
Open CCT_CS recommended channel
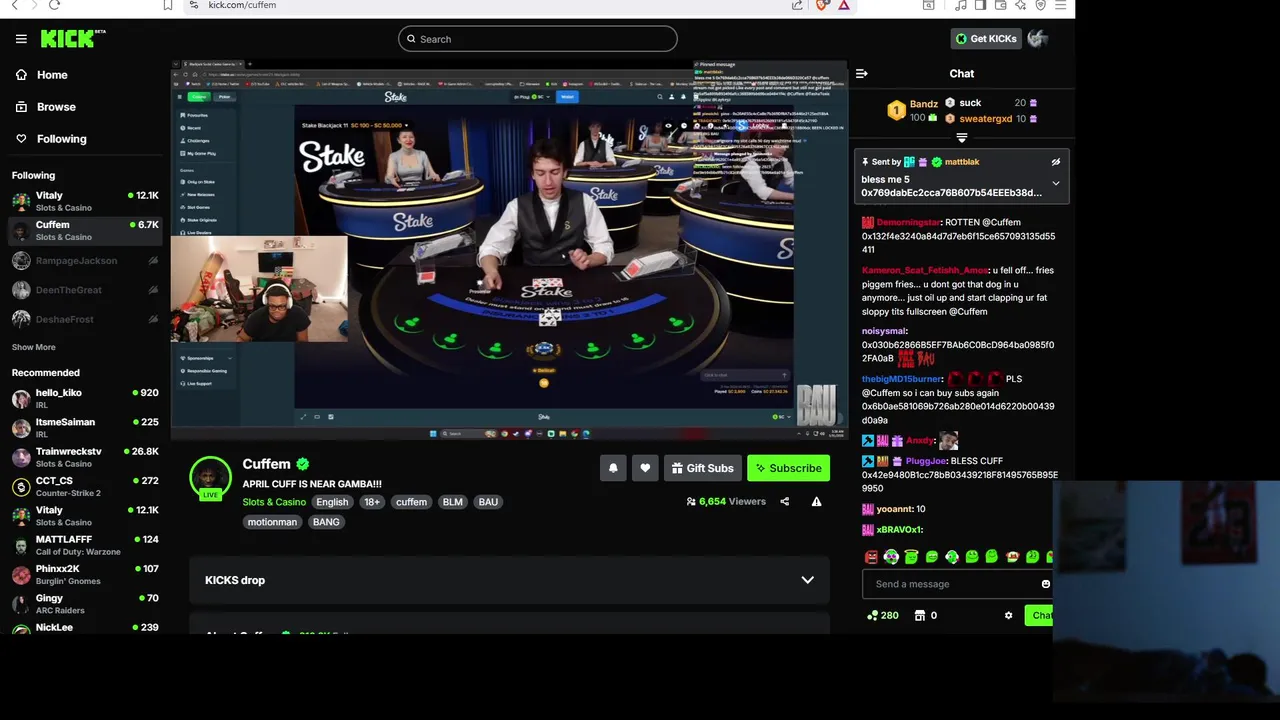click(85, 486)
